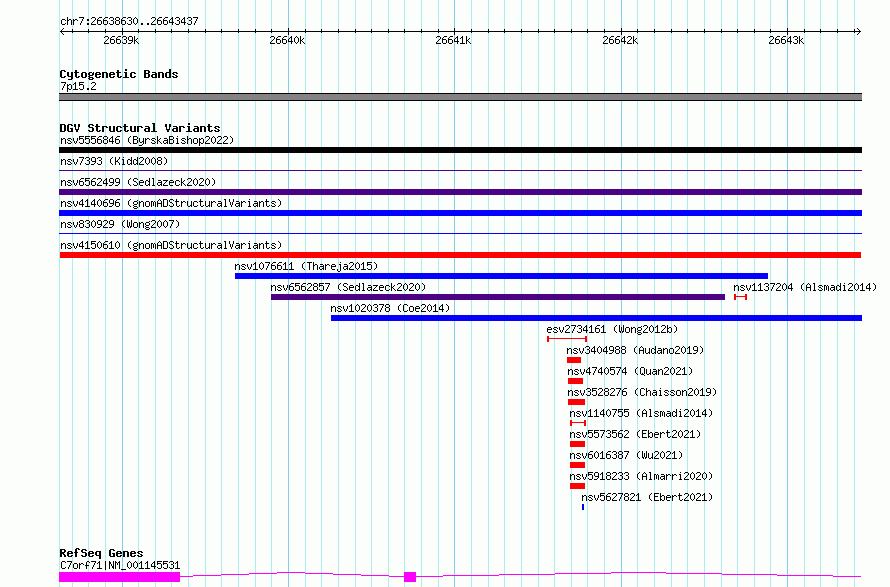Click the red block of nsv3404988
The image size is (890, 587).
point(574,360)
